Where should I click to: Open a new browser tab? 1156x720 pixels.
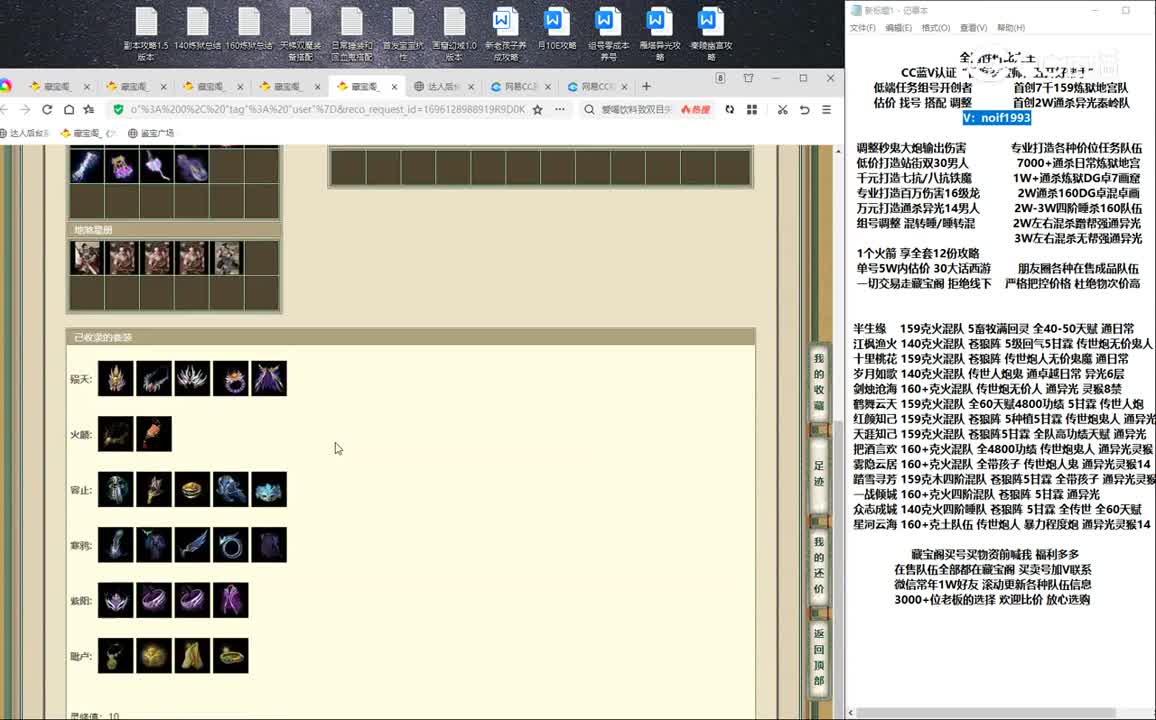[x=647, y=86]
